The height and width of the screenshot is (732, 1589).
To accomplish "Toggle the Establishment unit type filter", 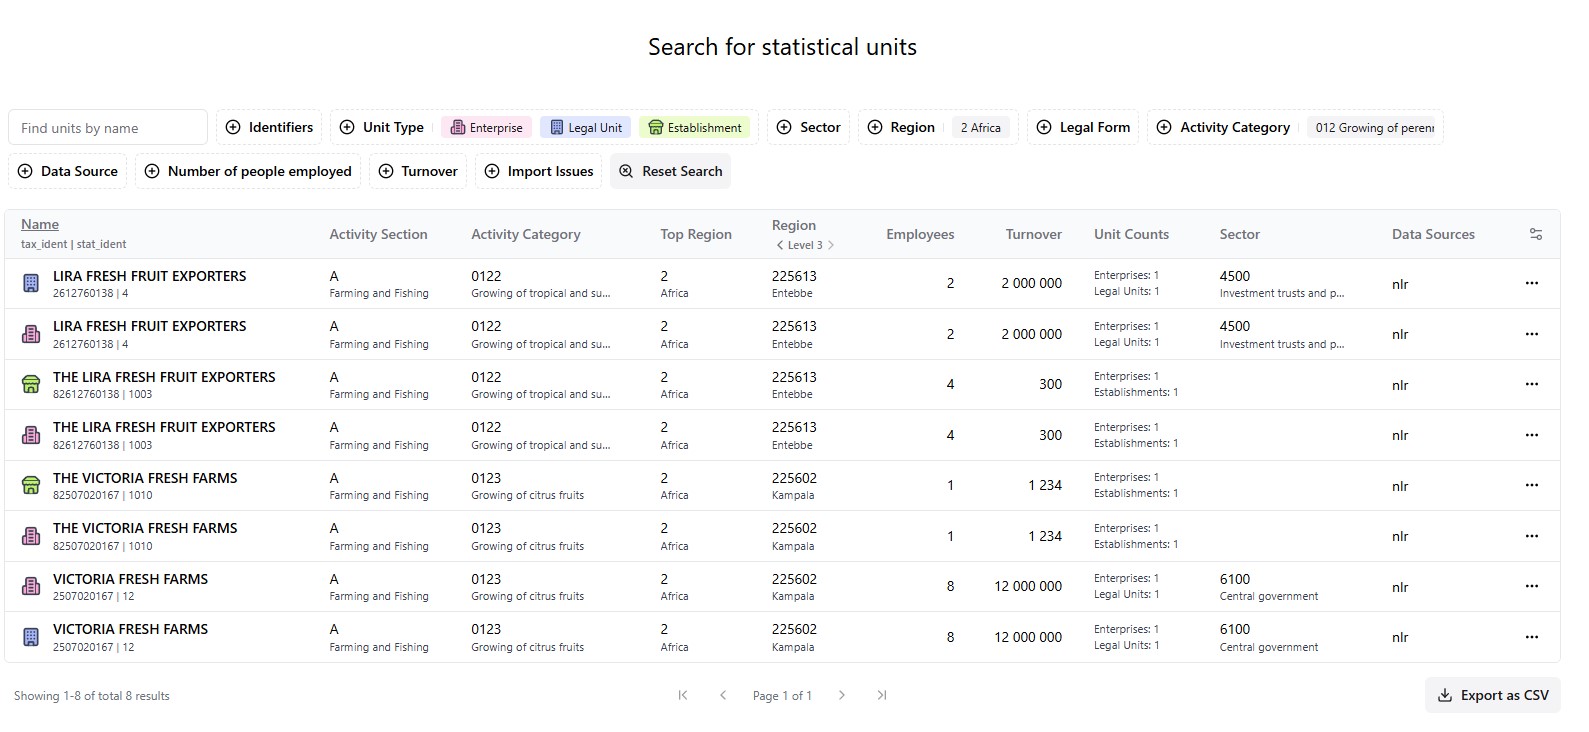I will tap(695, 127).
